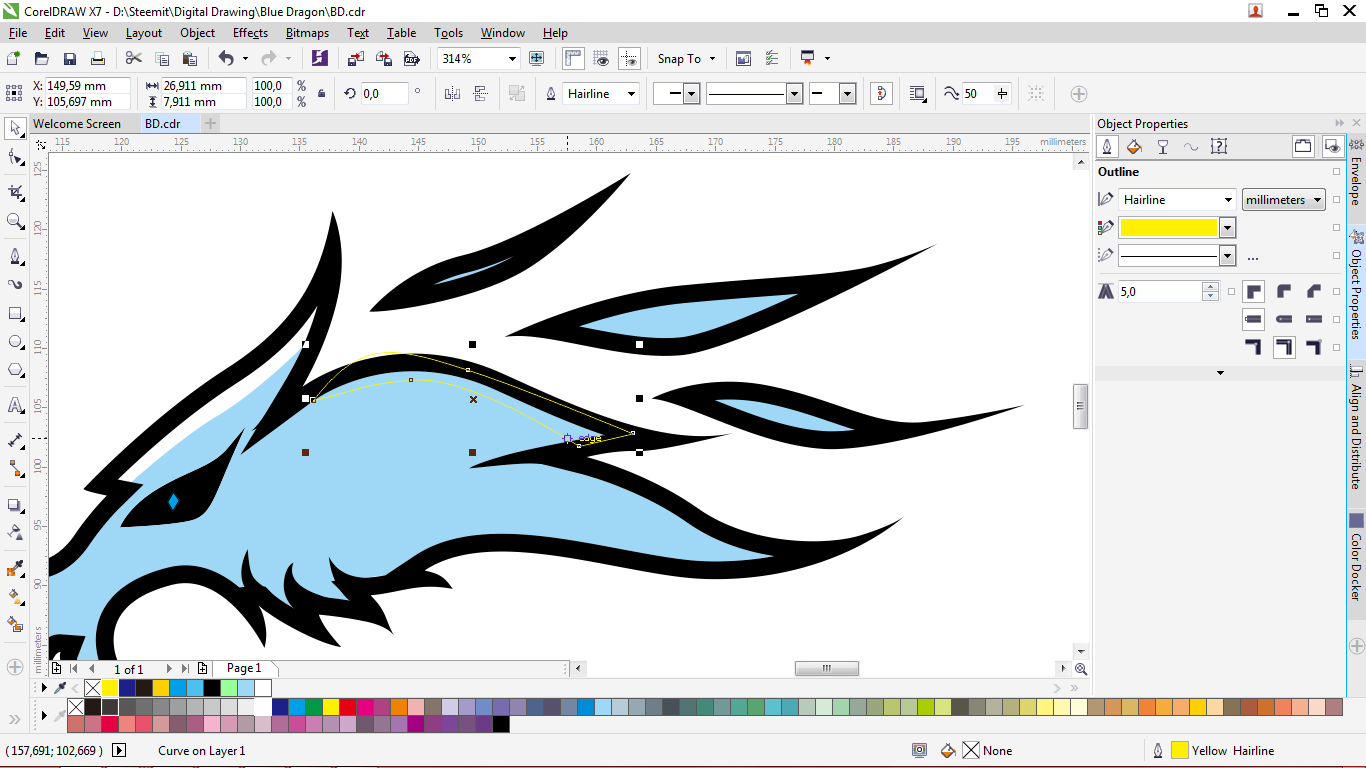
Task: Toggle the Show Rulers button
Action: coord(574,59)
